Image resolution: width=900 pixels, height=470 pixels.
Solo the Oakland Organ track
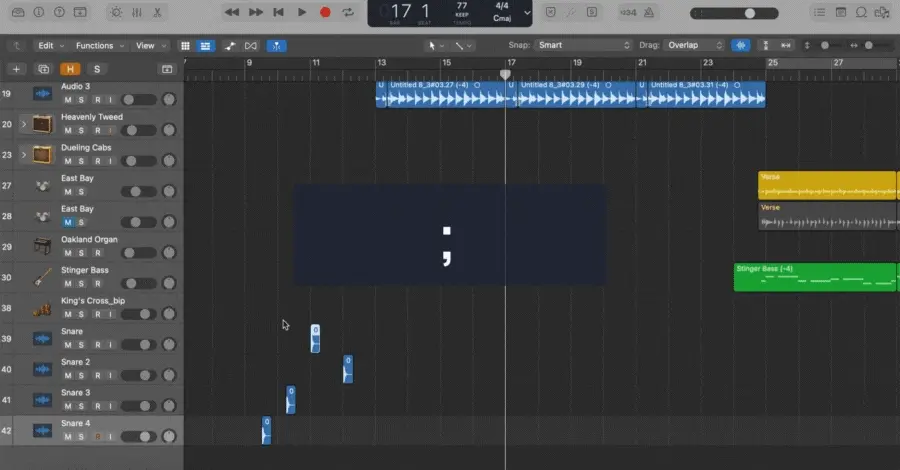click(81, 253)
